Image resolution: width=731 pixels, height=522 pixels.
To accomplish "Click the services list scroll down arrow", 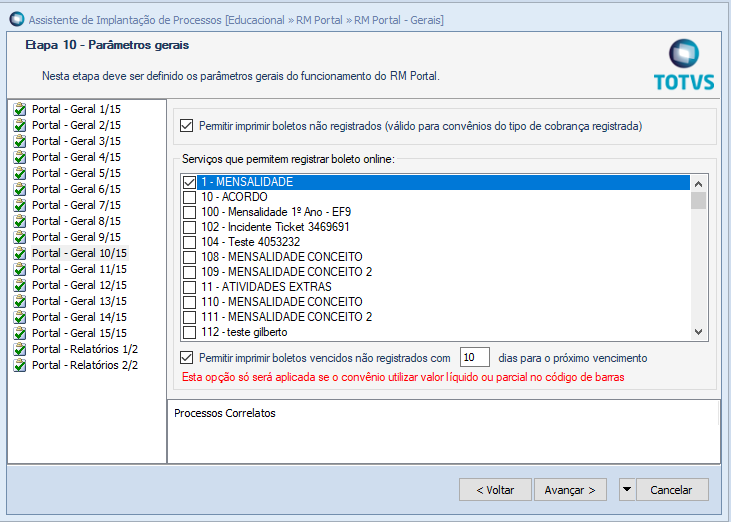I will click(x=698, y=332).
